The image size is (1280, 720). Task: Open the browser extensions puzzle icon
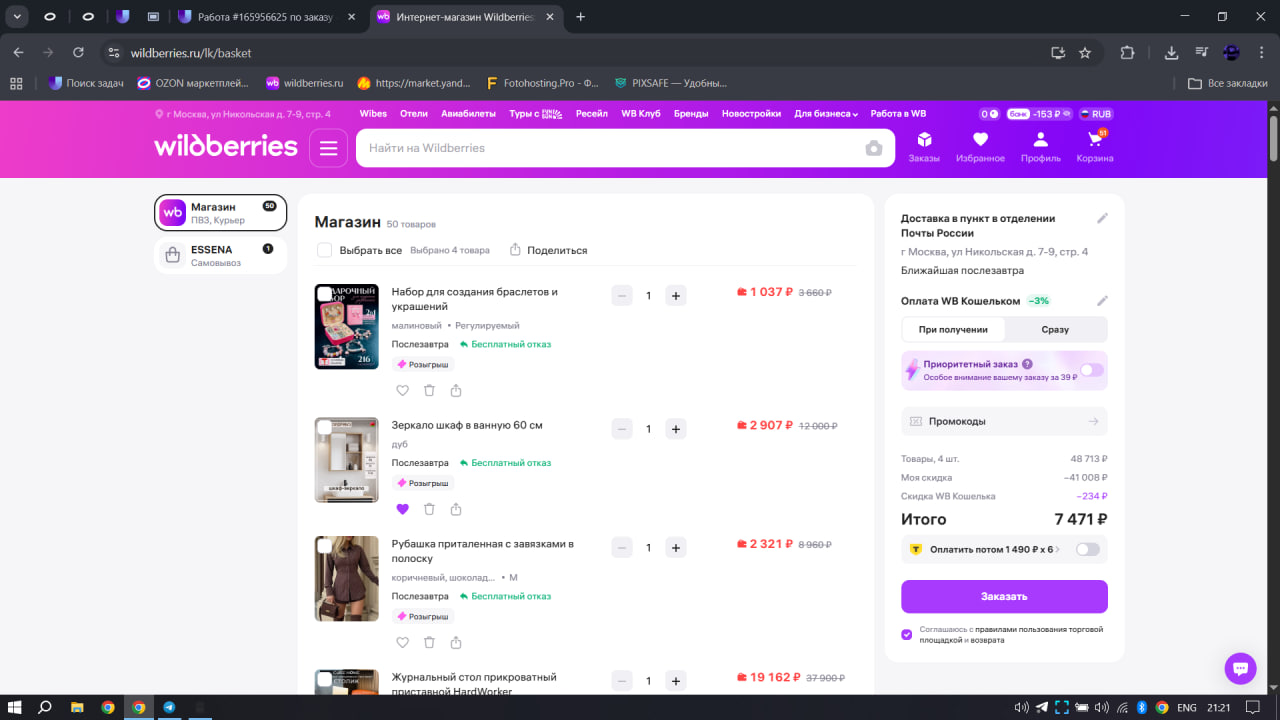click(x=1128, y=53)
